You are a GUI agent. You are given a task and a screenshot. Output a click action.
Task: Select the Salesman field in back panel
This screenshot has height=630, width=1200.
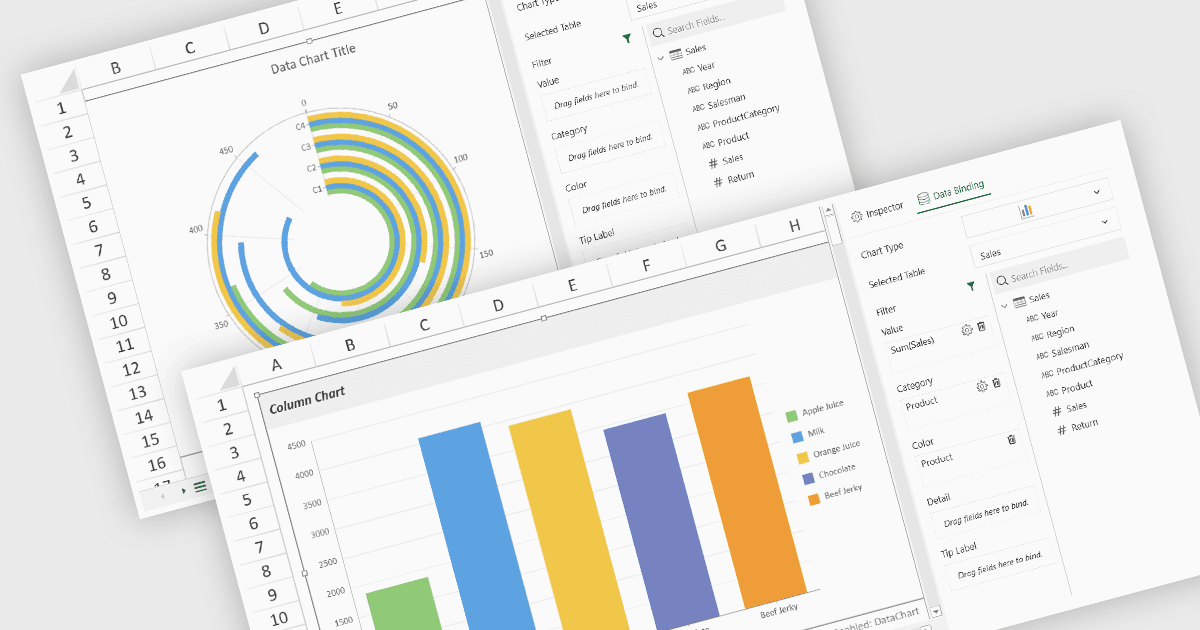pyautogui.click(x=720, y=102)
